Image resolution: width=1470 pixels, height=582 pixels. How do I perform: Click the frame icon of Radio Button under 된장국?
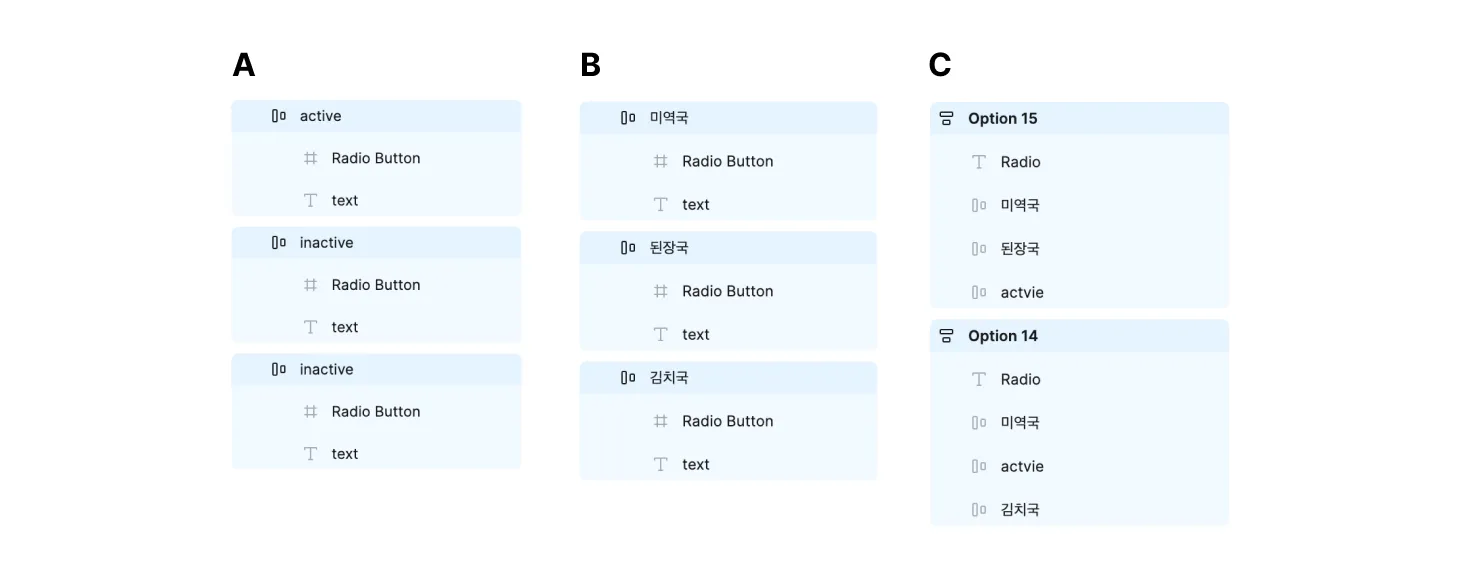click(660, 291)
